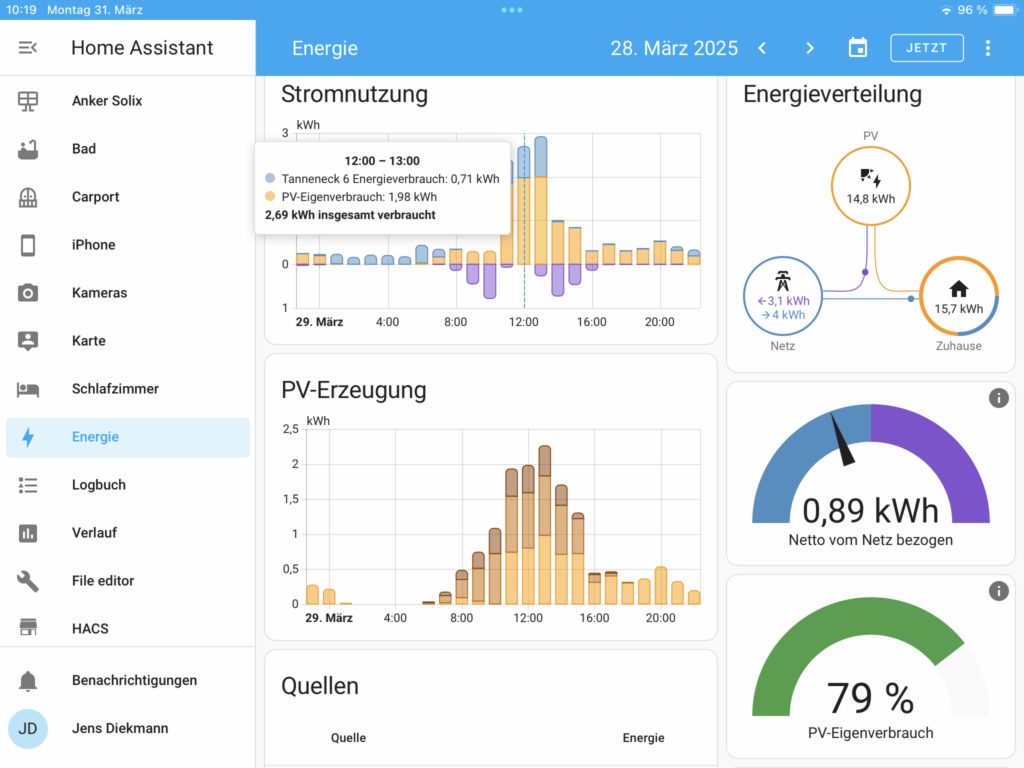
Task: Collapse the sidebar with the menu icon
Action: 28,48
